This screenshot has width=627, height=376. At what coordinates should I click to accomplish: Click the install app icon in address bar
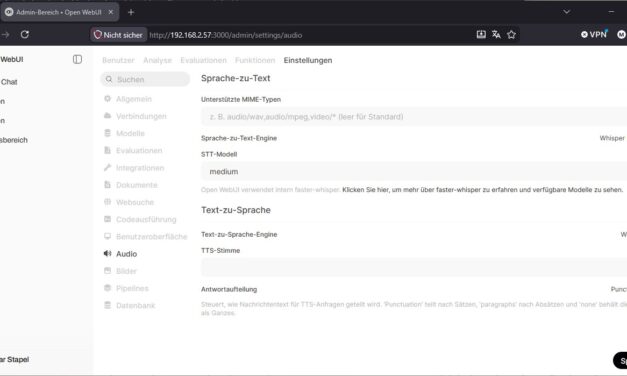tap(481, 34)
